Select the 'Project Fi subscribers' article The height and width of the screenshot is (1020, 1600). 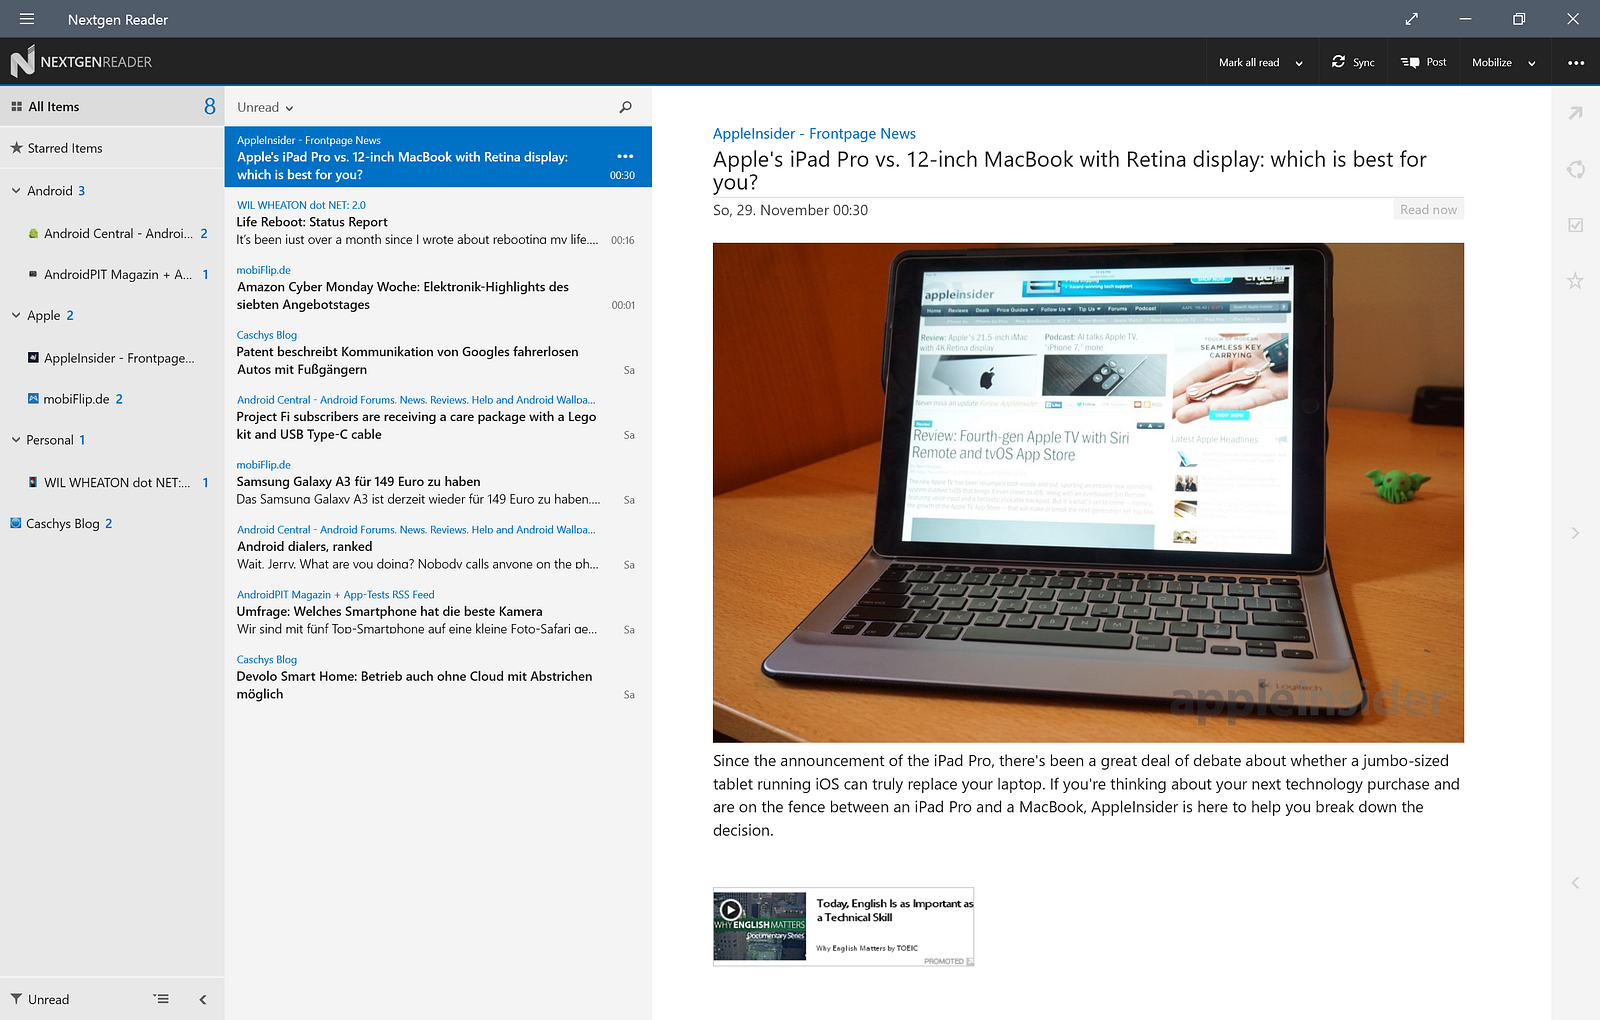coord(438,417)
